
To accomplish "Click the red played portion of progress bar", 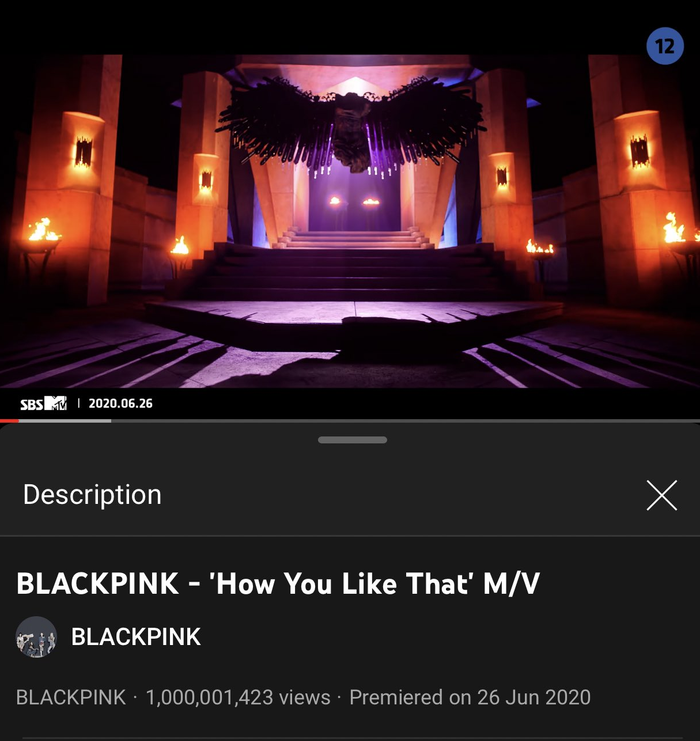I will click(9, 421).
